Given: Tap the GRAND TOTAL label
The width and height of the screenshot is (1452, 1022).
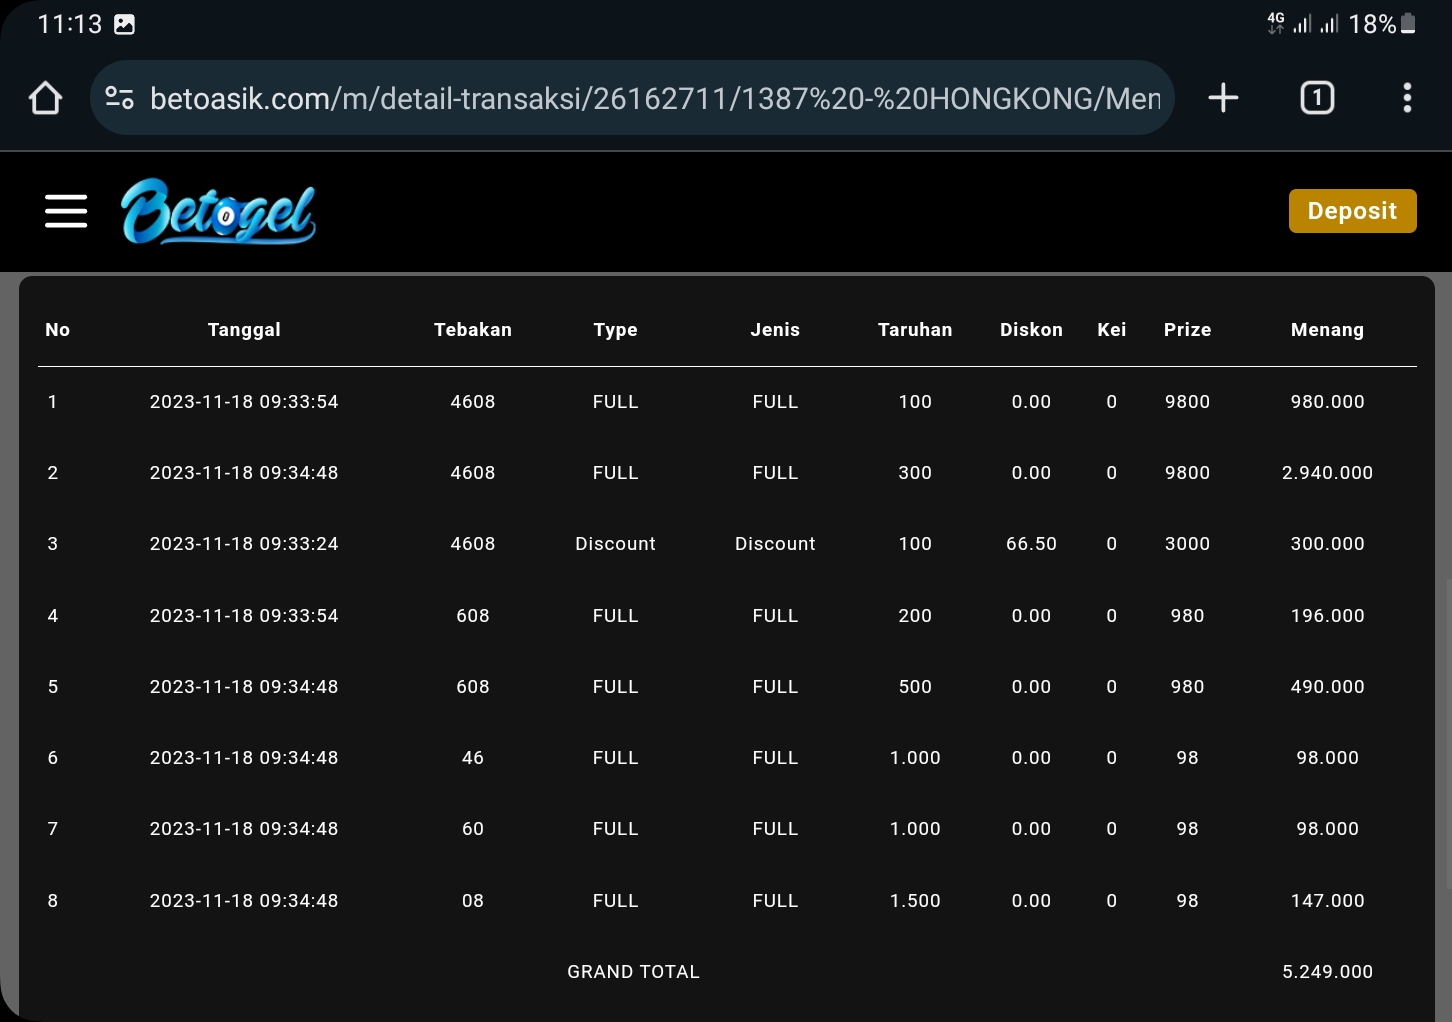Looking at the screenshot, I should pos(633,972).
